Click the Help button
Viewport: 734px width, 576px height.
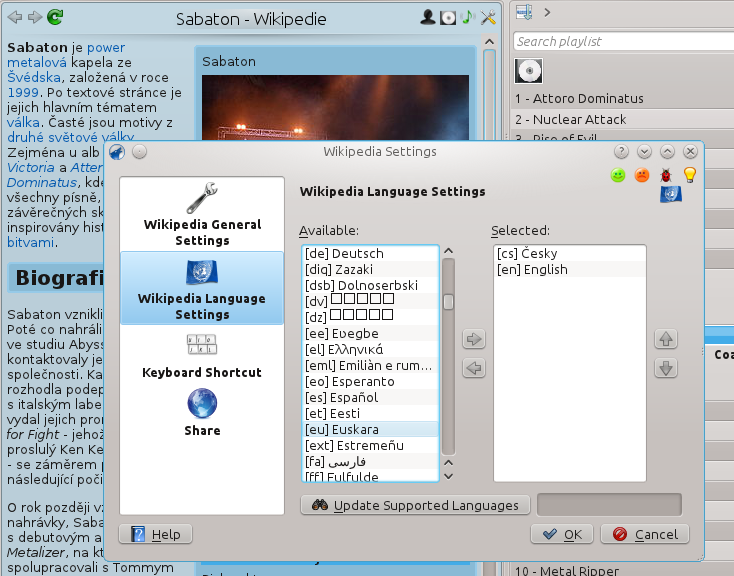pyautogui.click(x=155, y=534)
